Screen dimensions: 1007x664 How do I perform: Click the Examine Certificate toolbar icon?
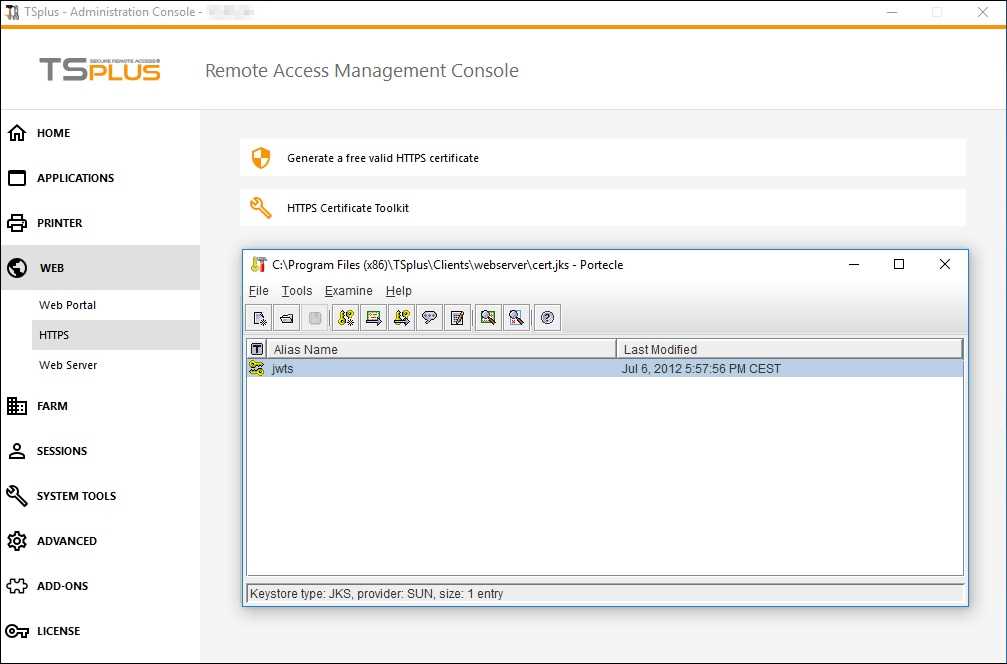[487, 317]
